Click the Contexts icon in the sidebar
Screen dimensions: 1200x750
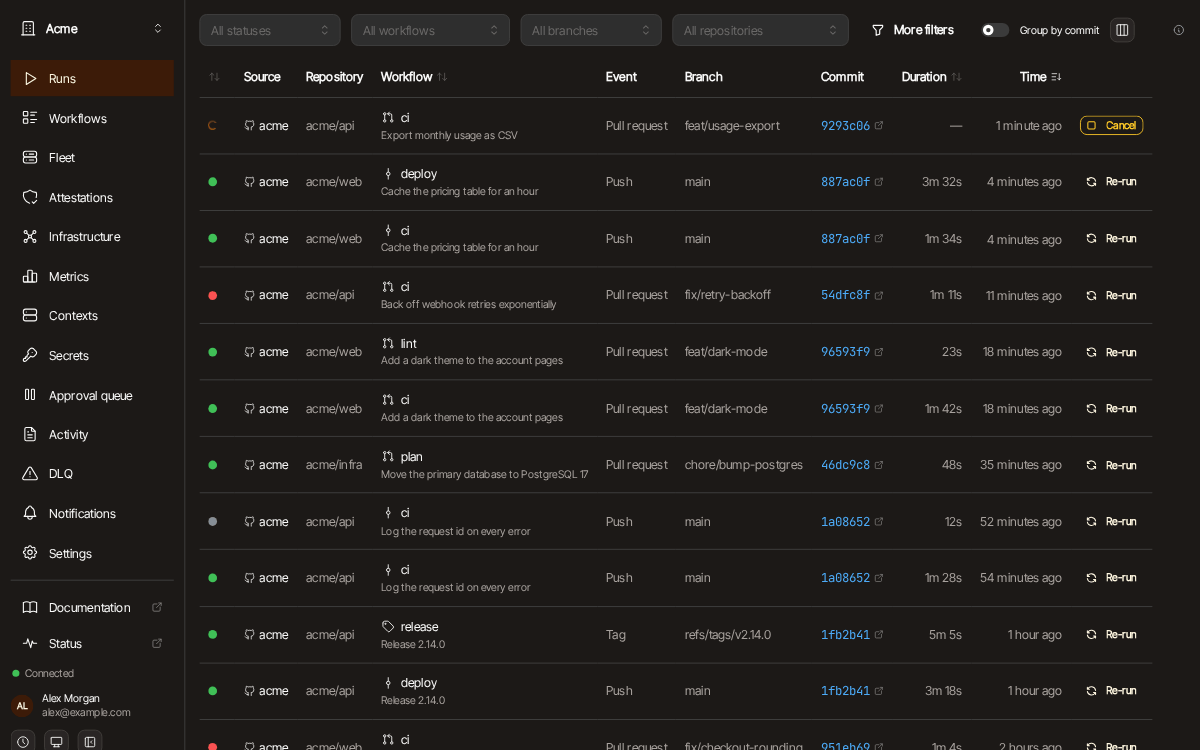30,315
